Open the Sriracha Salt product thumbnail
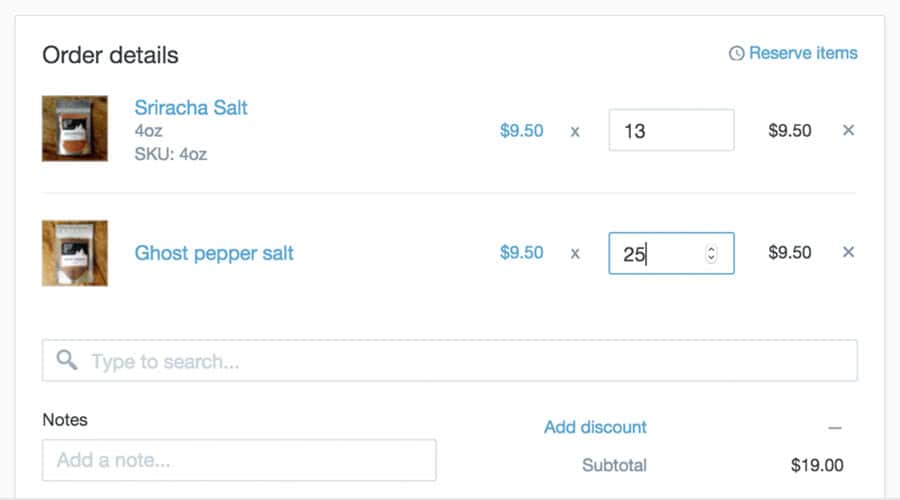 (x=75, y=129)
